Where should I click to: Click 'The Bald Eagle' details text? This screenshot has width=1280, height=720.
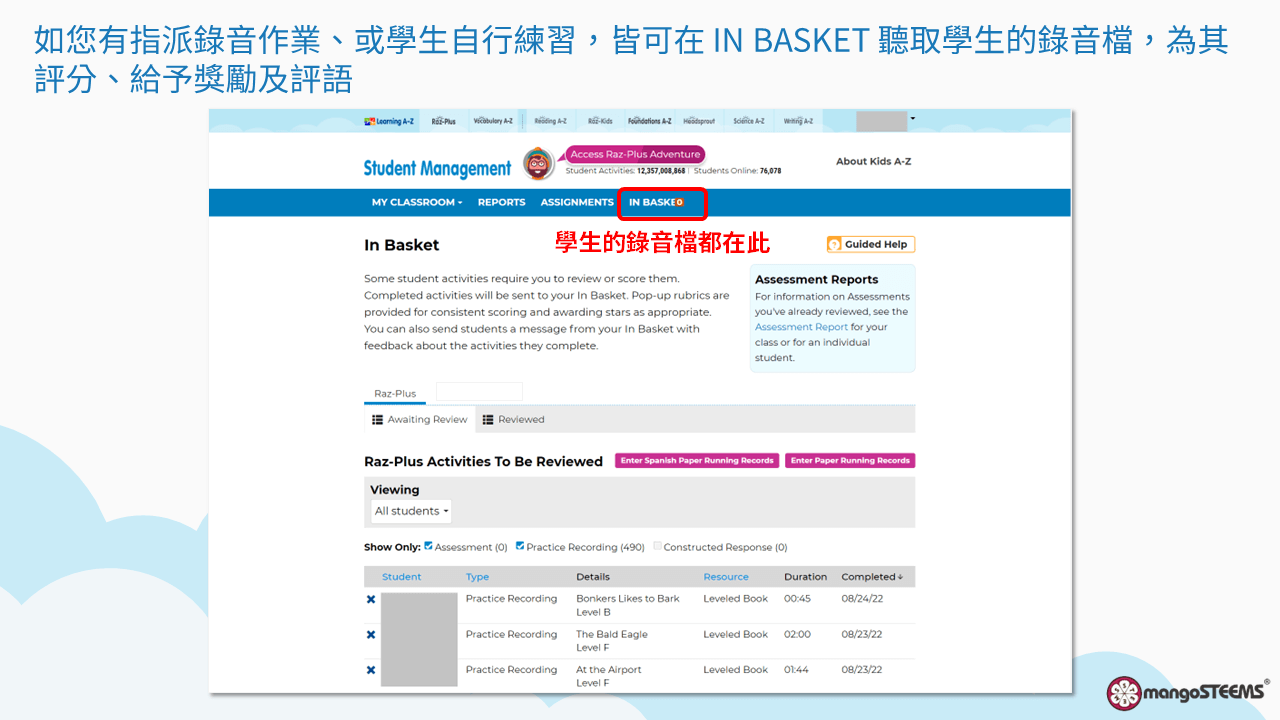click(612, 634)
